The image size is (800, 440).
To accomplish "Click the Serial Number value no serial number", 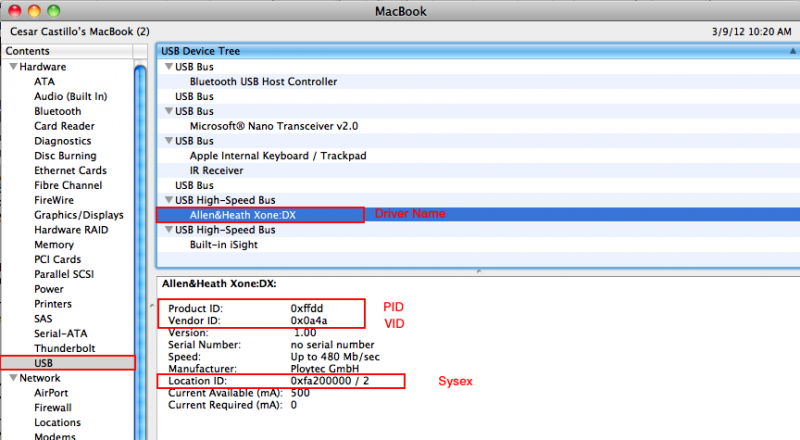I will (332, 345).
